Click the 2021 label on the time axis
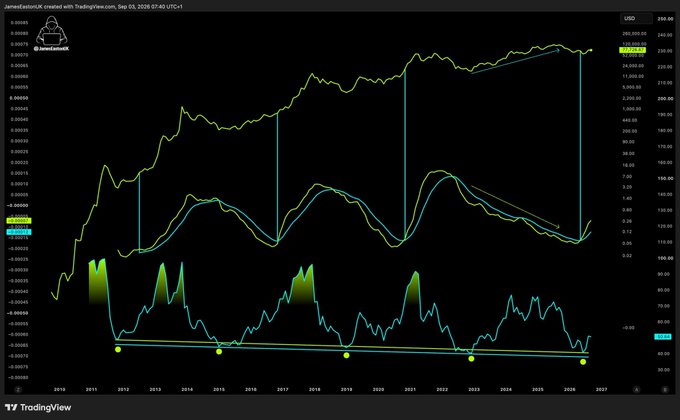This screenshot has width=680, height=420. [410, 390]
